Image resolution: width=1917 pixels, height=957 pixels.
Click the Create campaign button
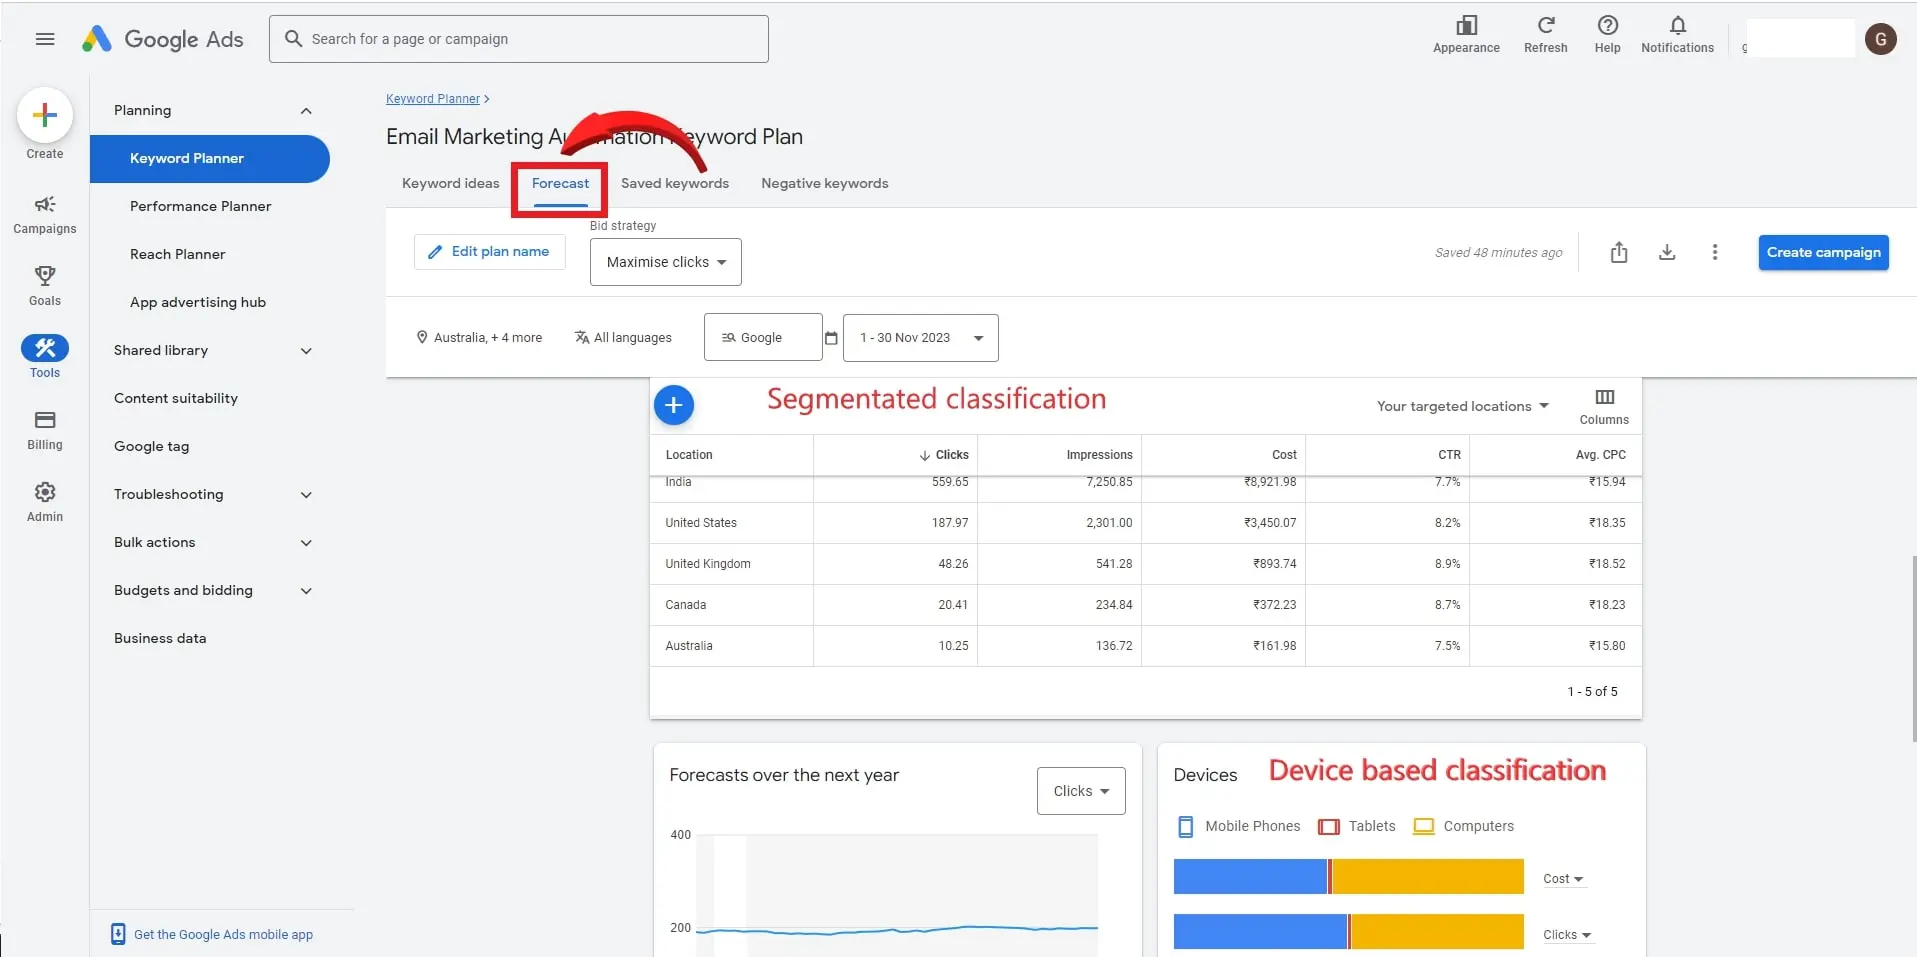[x=1822, y=253]
